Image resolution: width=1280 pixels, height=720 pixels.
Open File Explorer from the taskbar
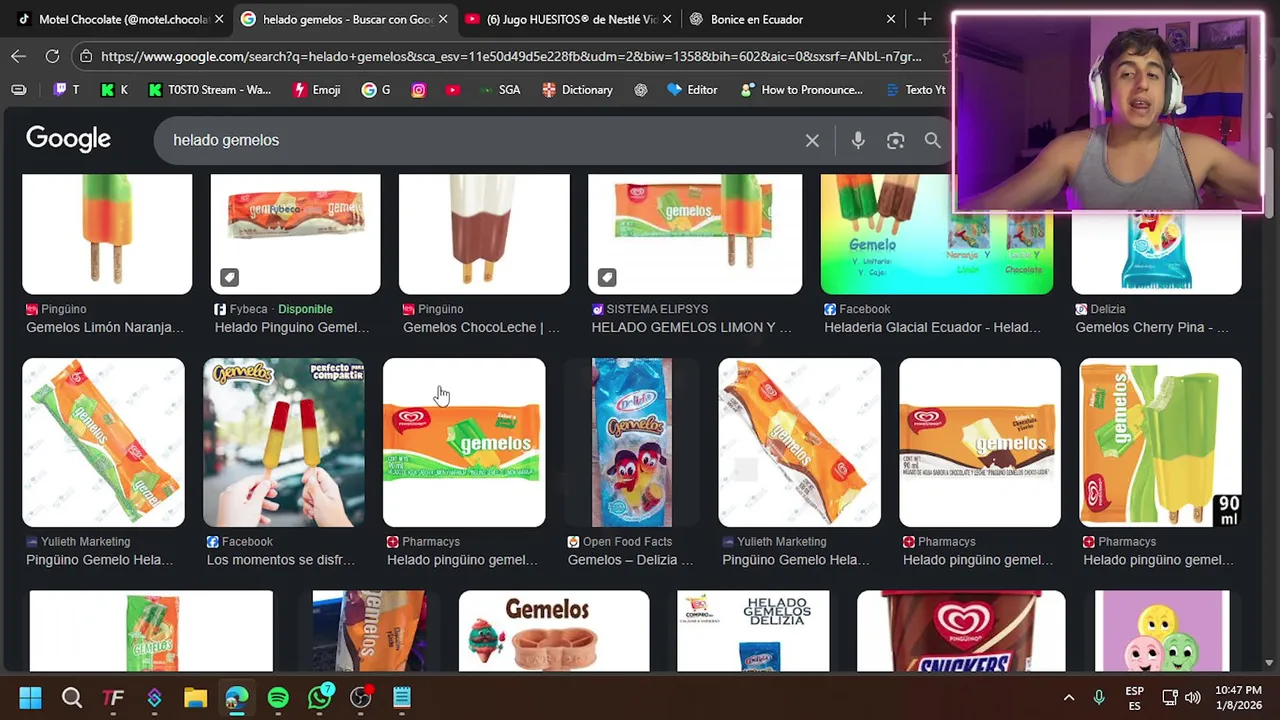pos(195,697)
